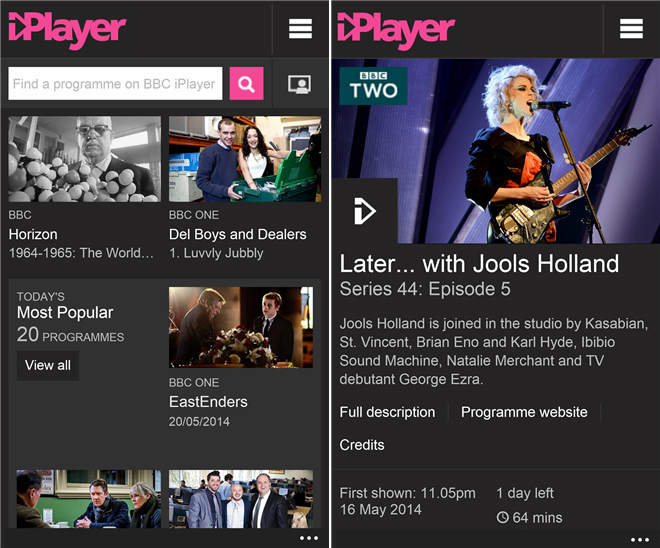Play episode using the iPlayer play icon

pyautogui.click(x=365, y=210)
